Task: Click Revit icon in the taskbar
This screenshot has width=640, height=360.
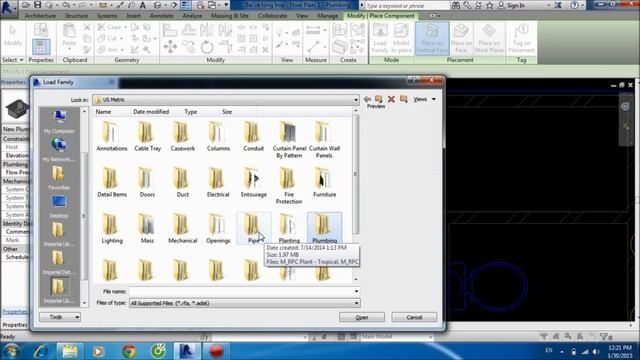Action: [187, 351]
